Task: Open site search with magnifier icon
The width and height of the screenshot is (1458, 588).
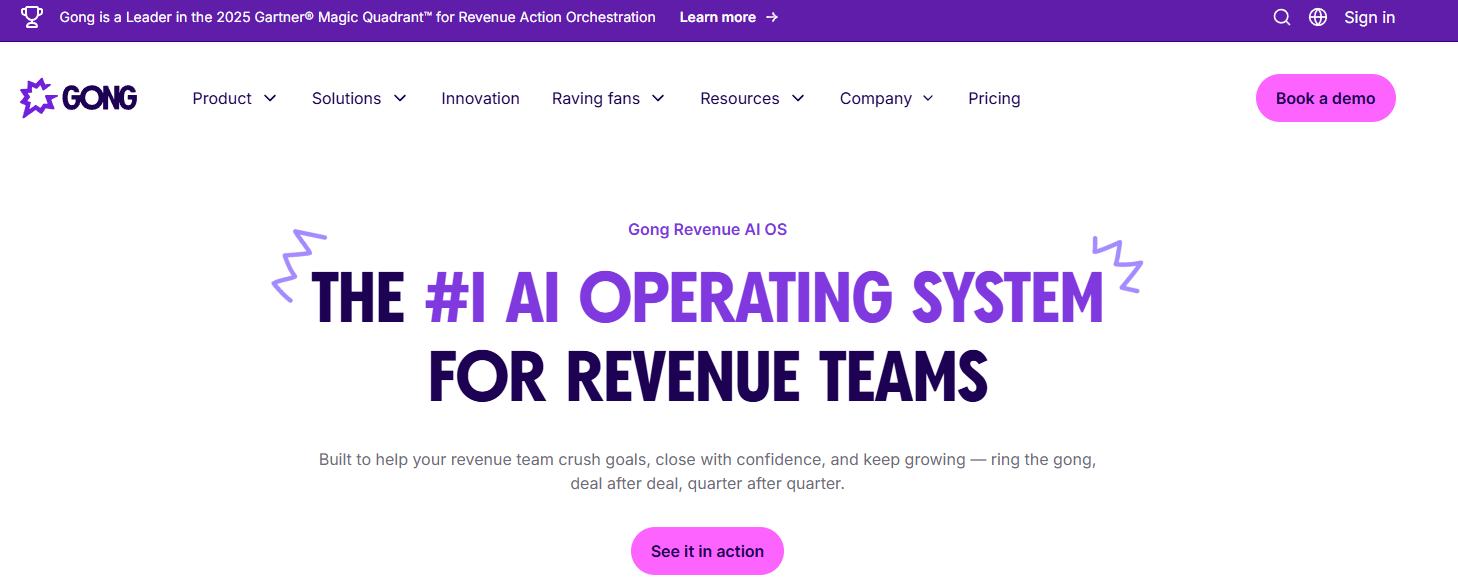Action: coord(1282,17)
